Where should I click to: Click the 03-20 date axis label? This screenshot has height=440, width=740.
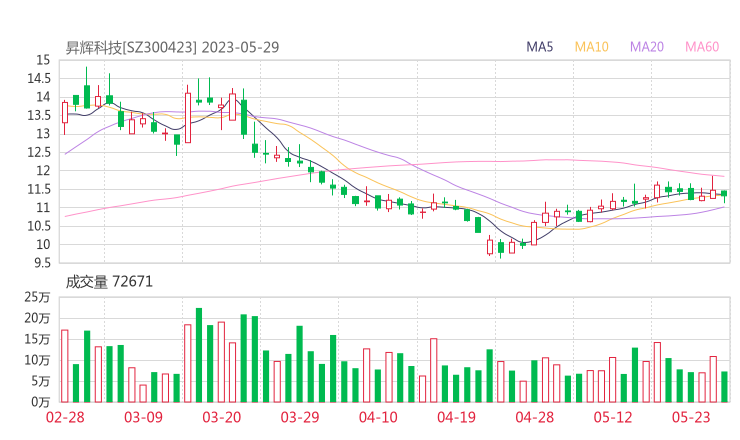tap(222, 417)
